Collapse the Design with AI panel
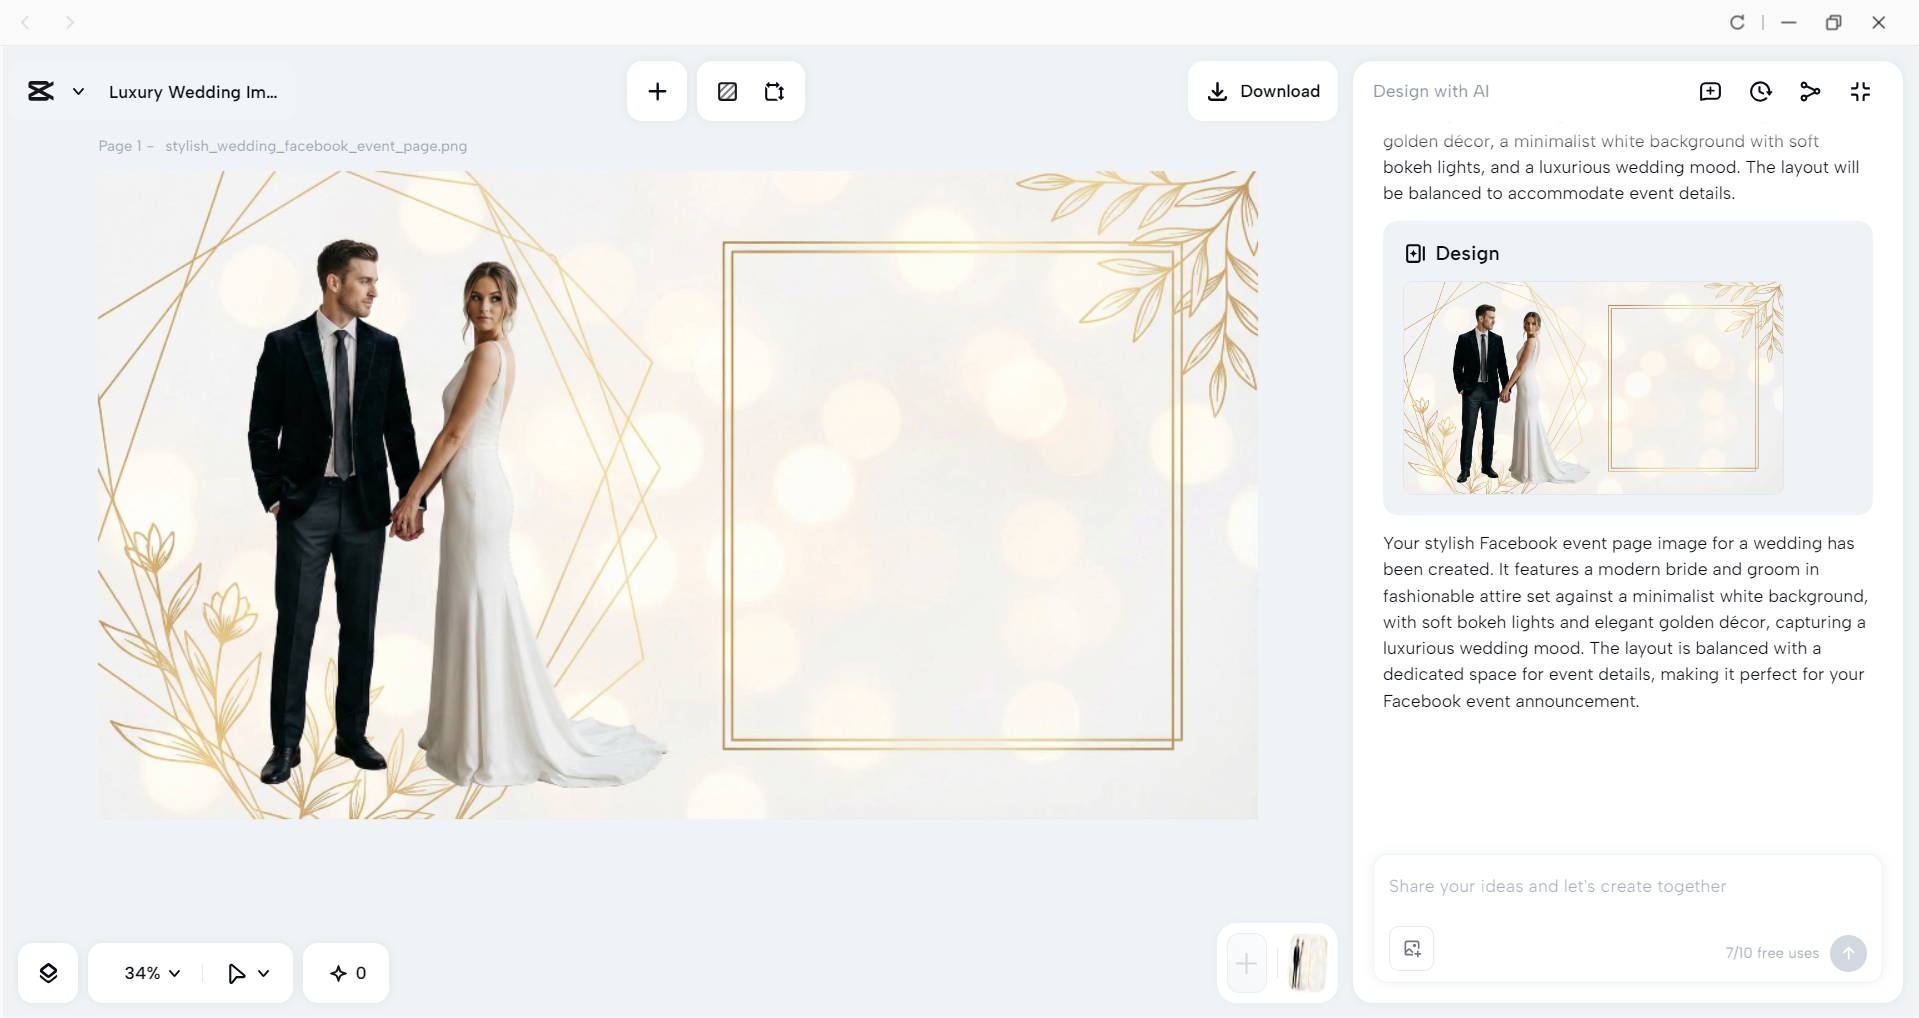1919x1018 pixels. [1861, 91]
